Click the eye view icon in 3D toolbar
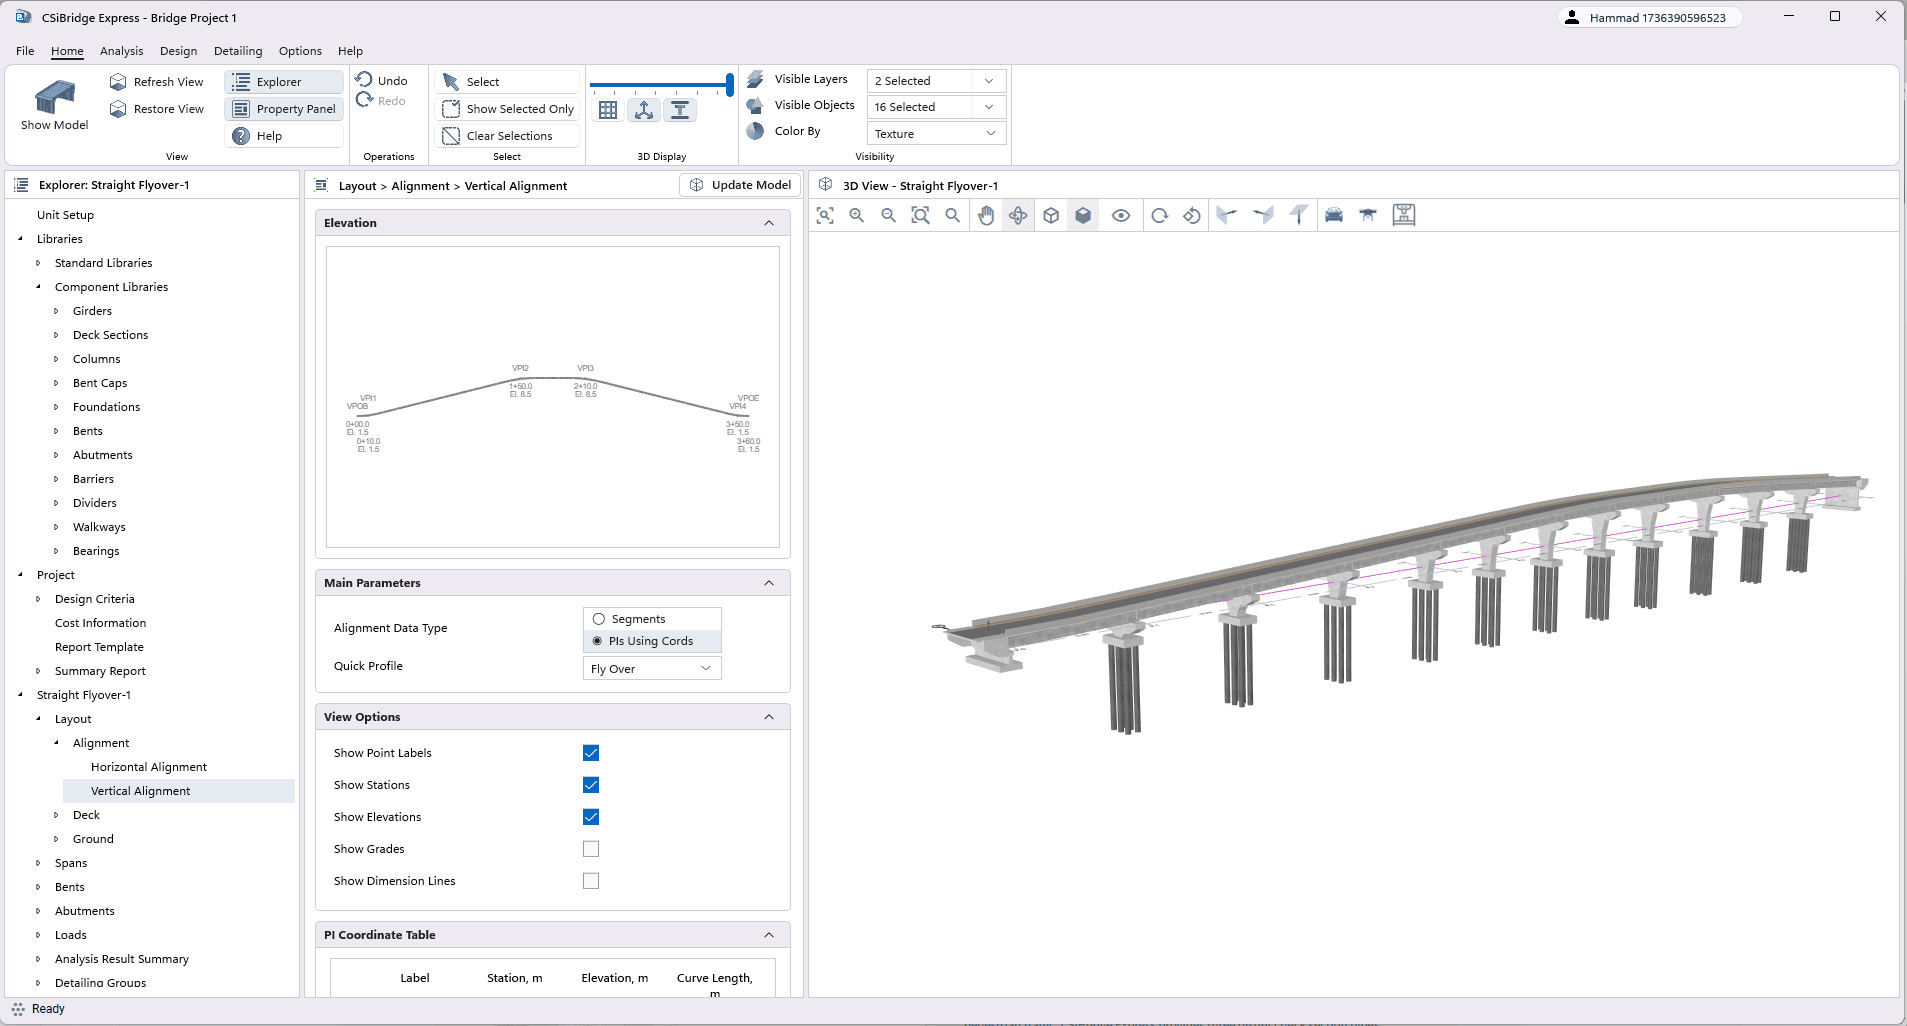 click(1121, 215)
